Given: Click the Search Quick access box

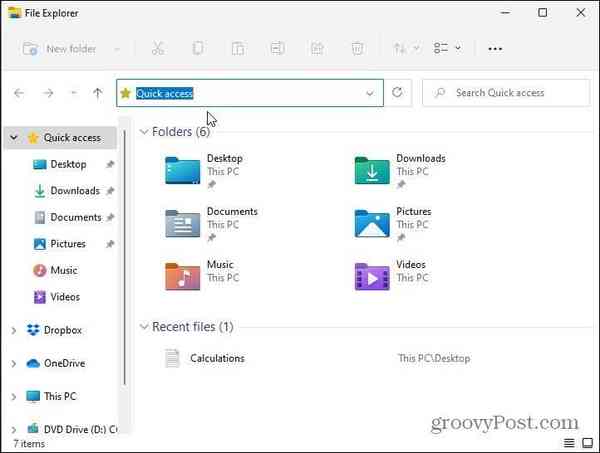Looking at the screenshot, I should (506, 93).
